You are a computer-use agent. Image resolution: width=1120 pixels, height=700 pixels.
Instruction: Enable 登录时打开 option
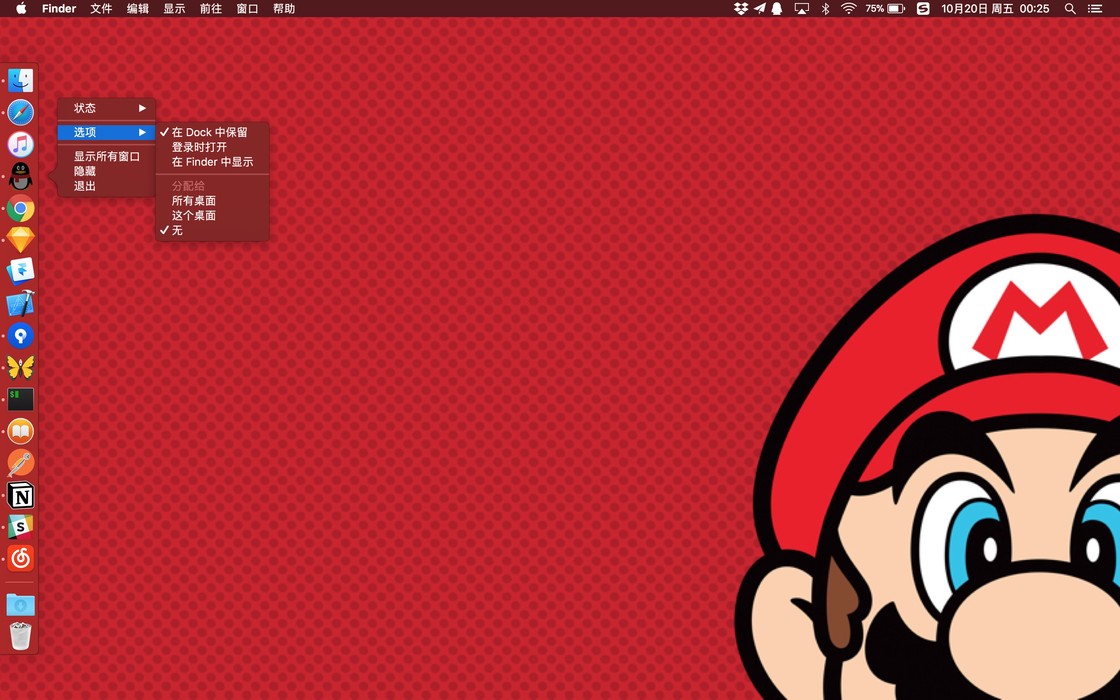tap(199, 147)
